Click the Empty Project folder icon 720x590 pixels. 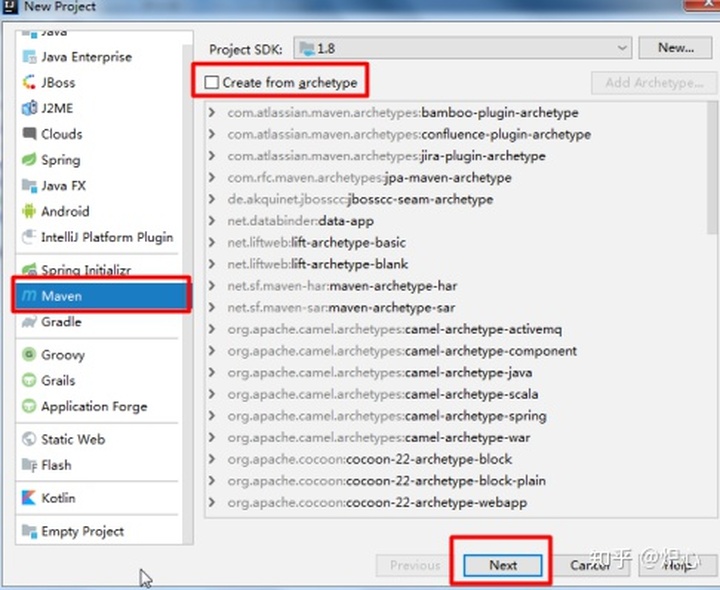(x=29, y=531)
